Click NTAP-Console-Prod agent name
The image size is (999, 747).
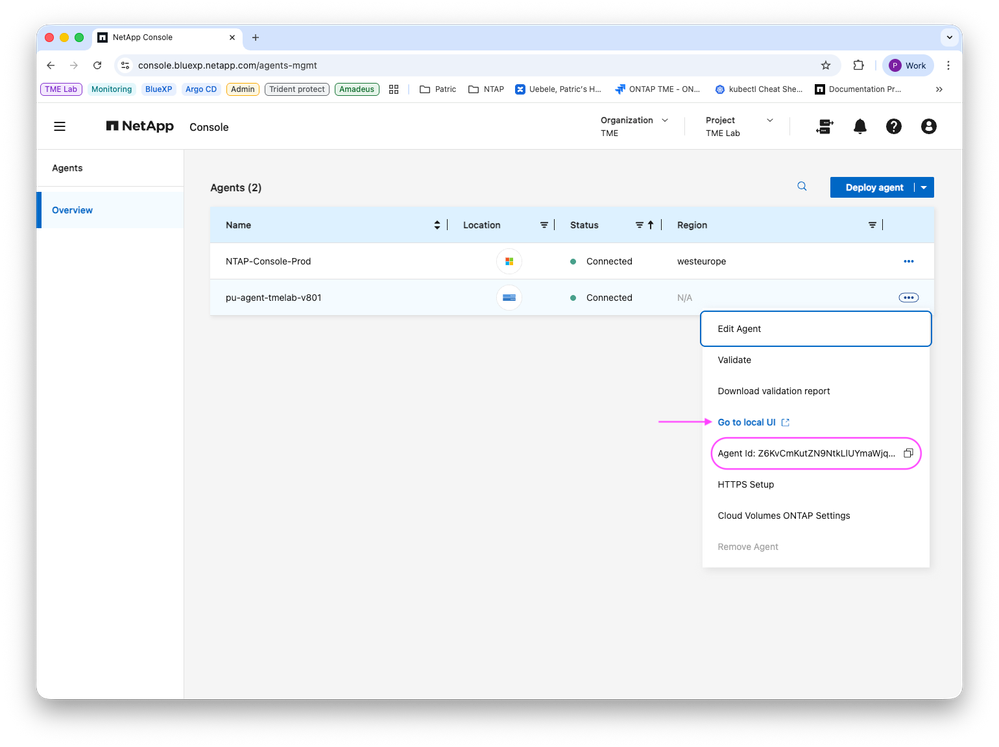(x=268, y=261)
